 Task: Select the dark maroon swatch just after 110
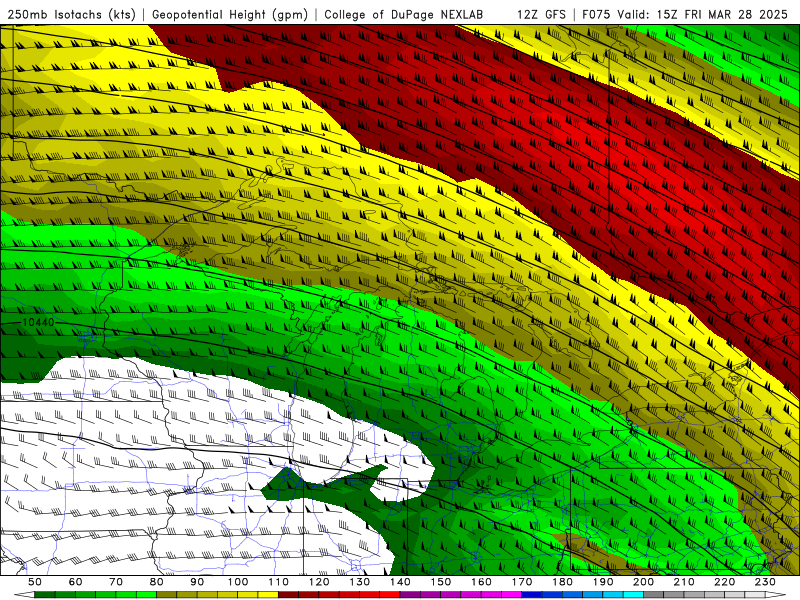click(x=288, y=595)
